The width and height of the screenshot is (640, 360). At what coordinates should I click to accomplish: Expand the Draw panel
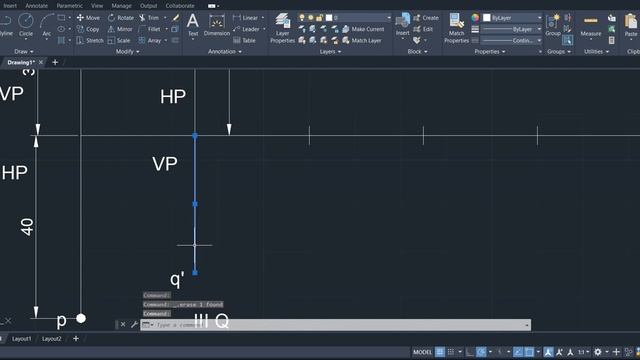(x=24, y=51)
